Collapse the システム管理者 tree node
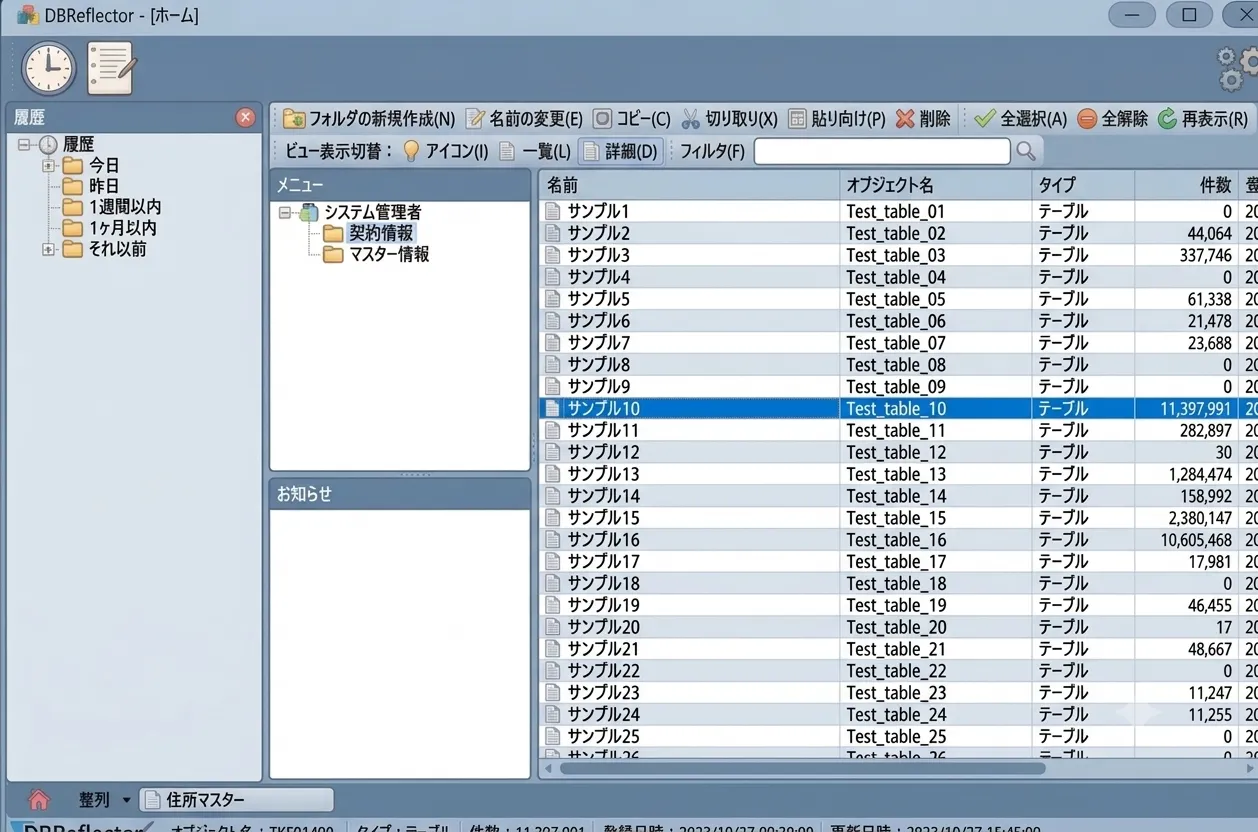 coord(284,212)
